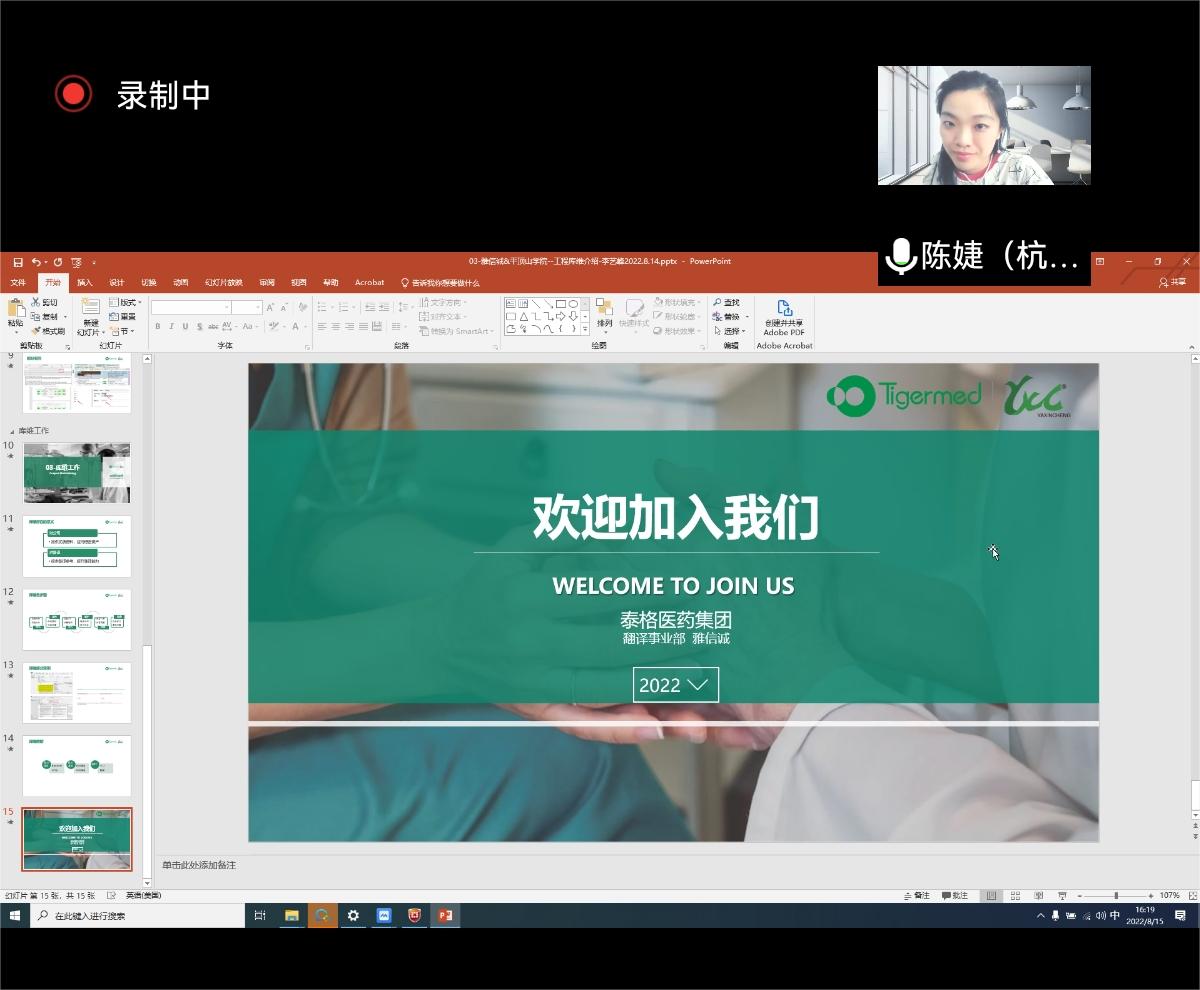Click the Find (查找) magnifier icon
1200x990 pixels.
click(718, 302)
